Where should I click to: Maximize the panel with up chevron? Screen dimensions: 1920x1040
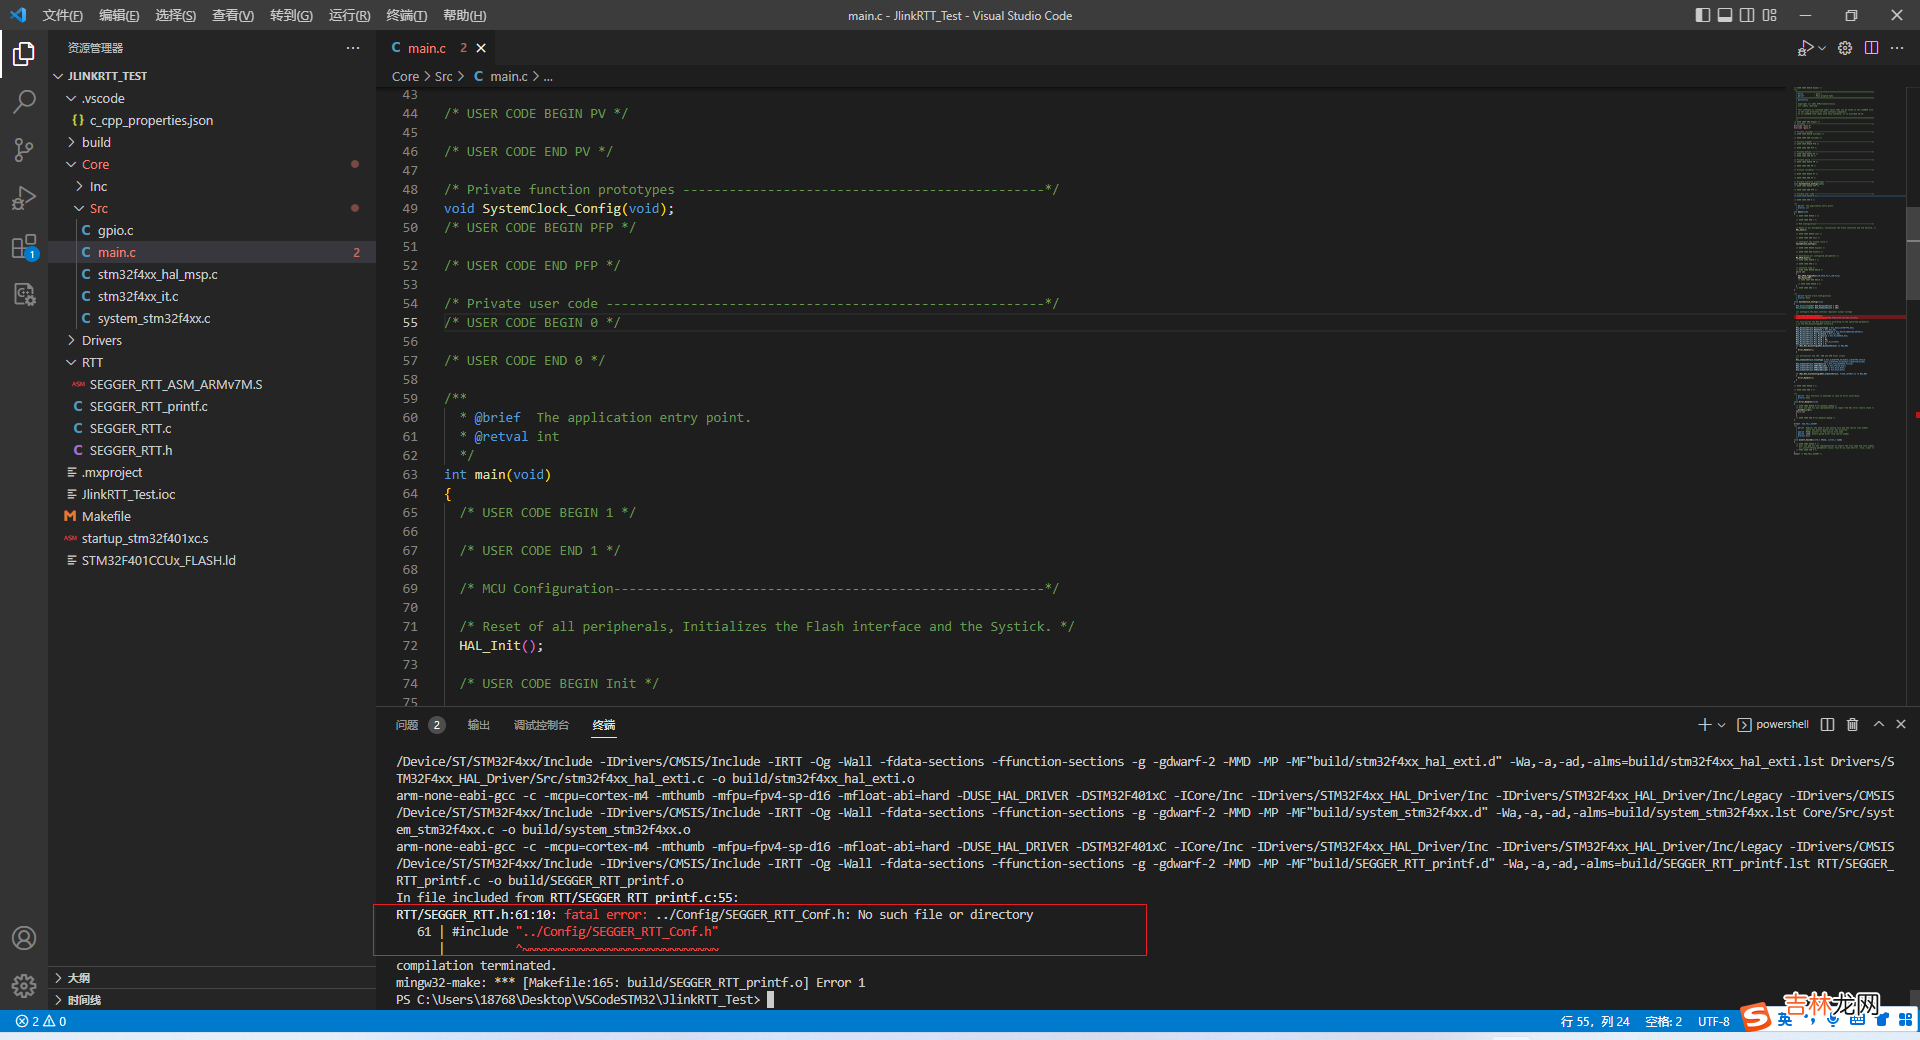click(1878, 724)
